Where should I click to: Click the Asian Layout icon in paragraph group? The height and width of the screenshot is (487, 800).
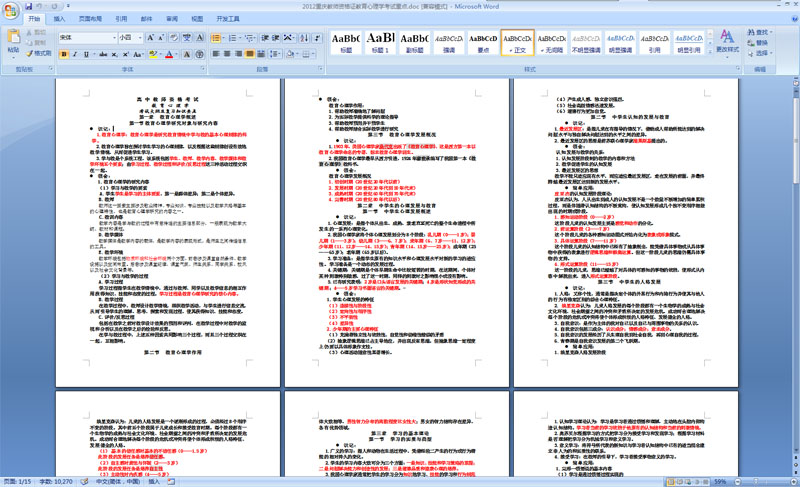click(x=289, y=38)
